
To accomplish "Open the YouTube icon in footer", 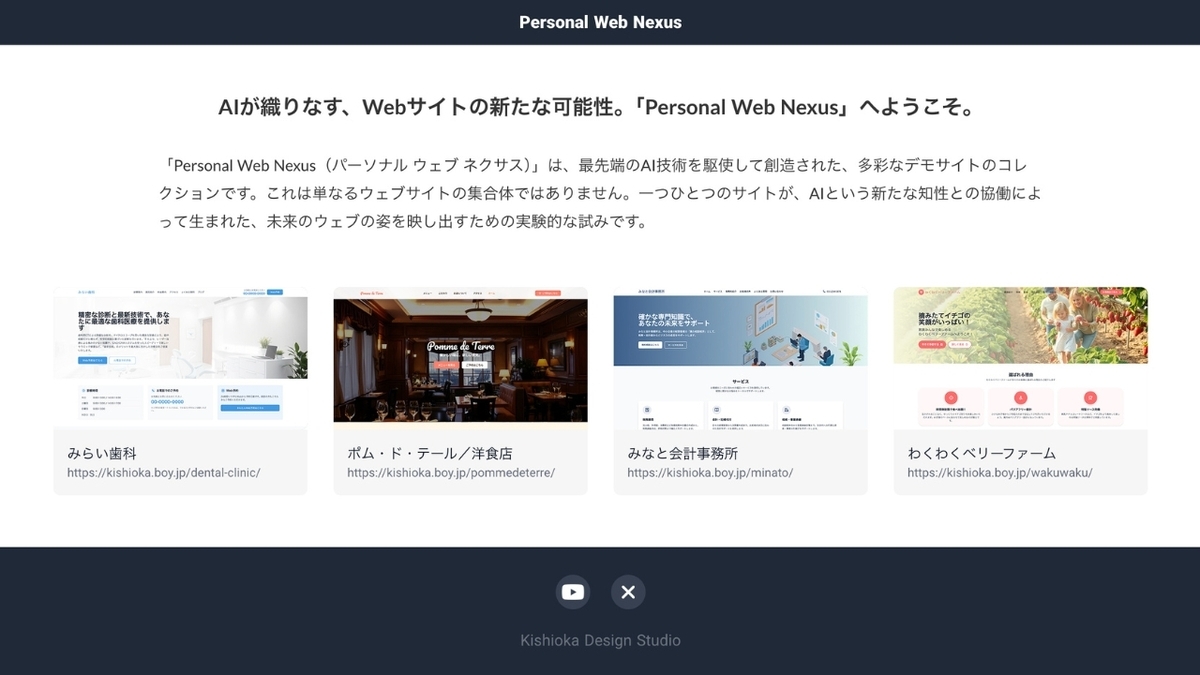I will [573, 592].
